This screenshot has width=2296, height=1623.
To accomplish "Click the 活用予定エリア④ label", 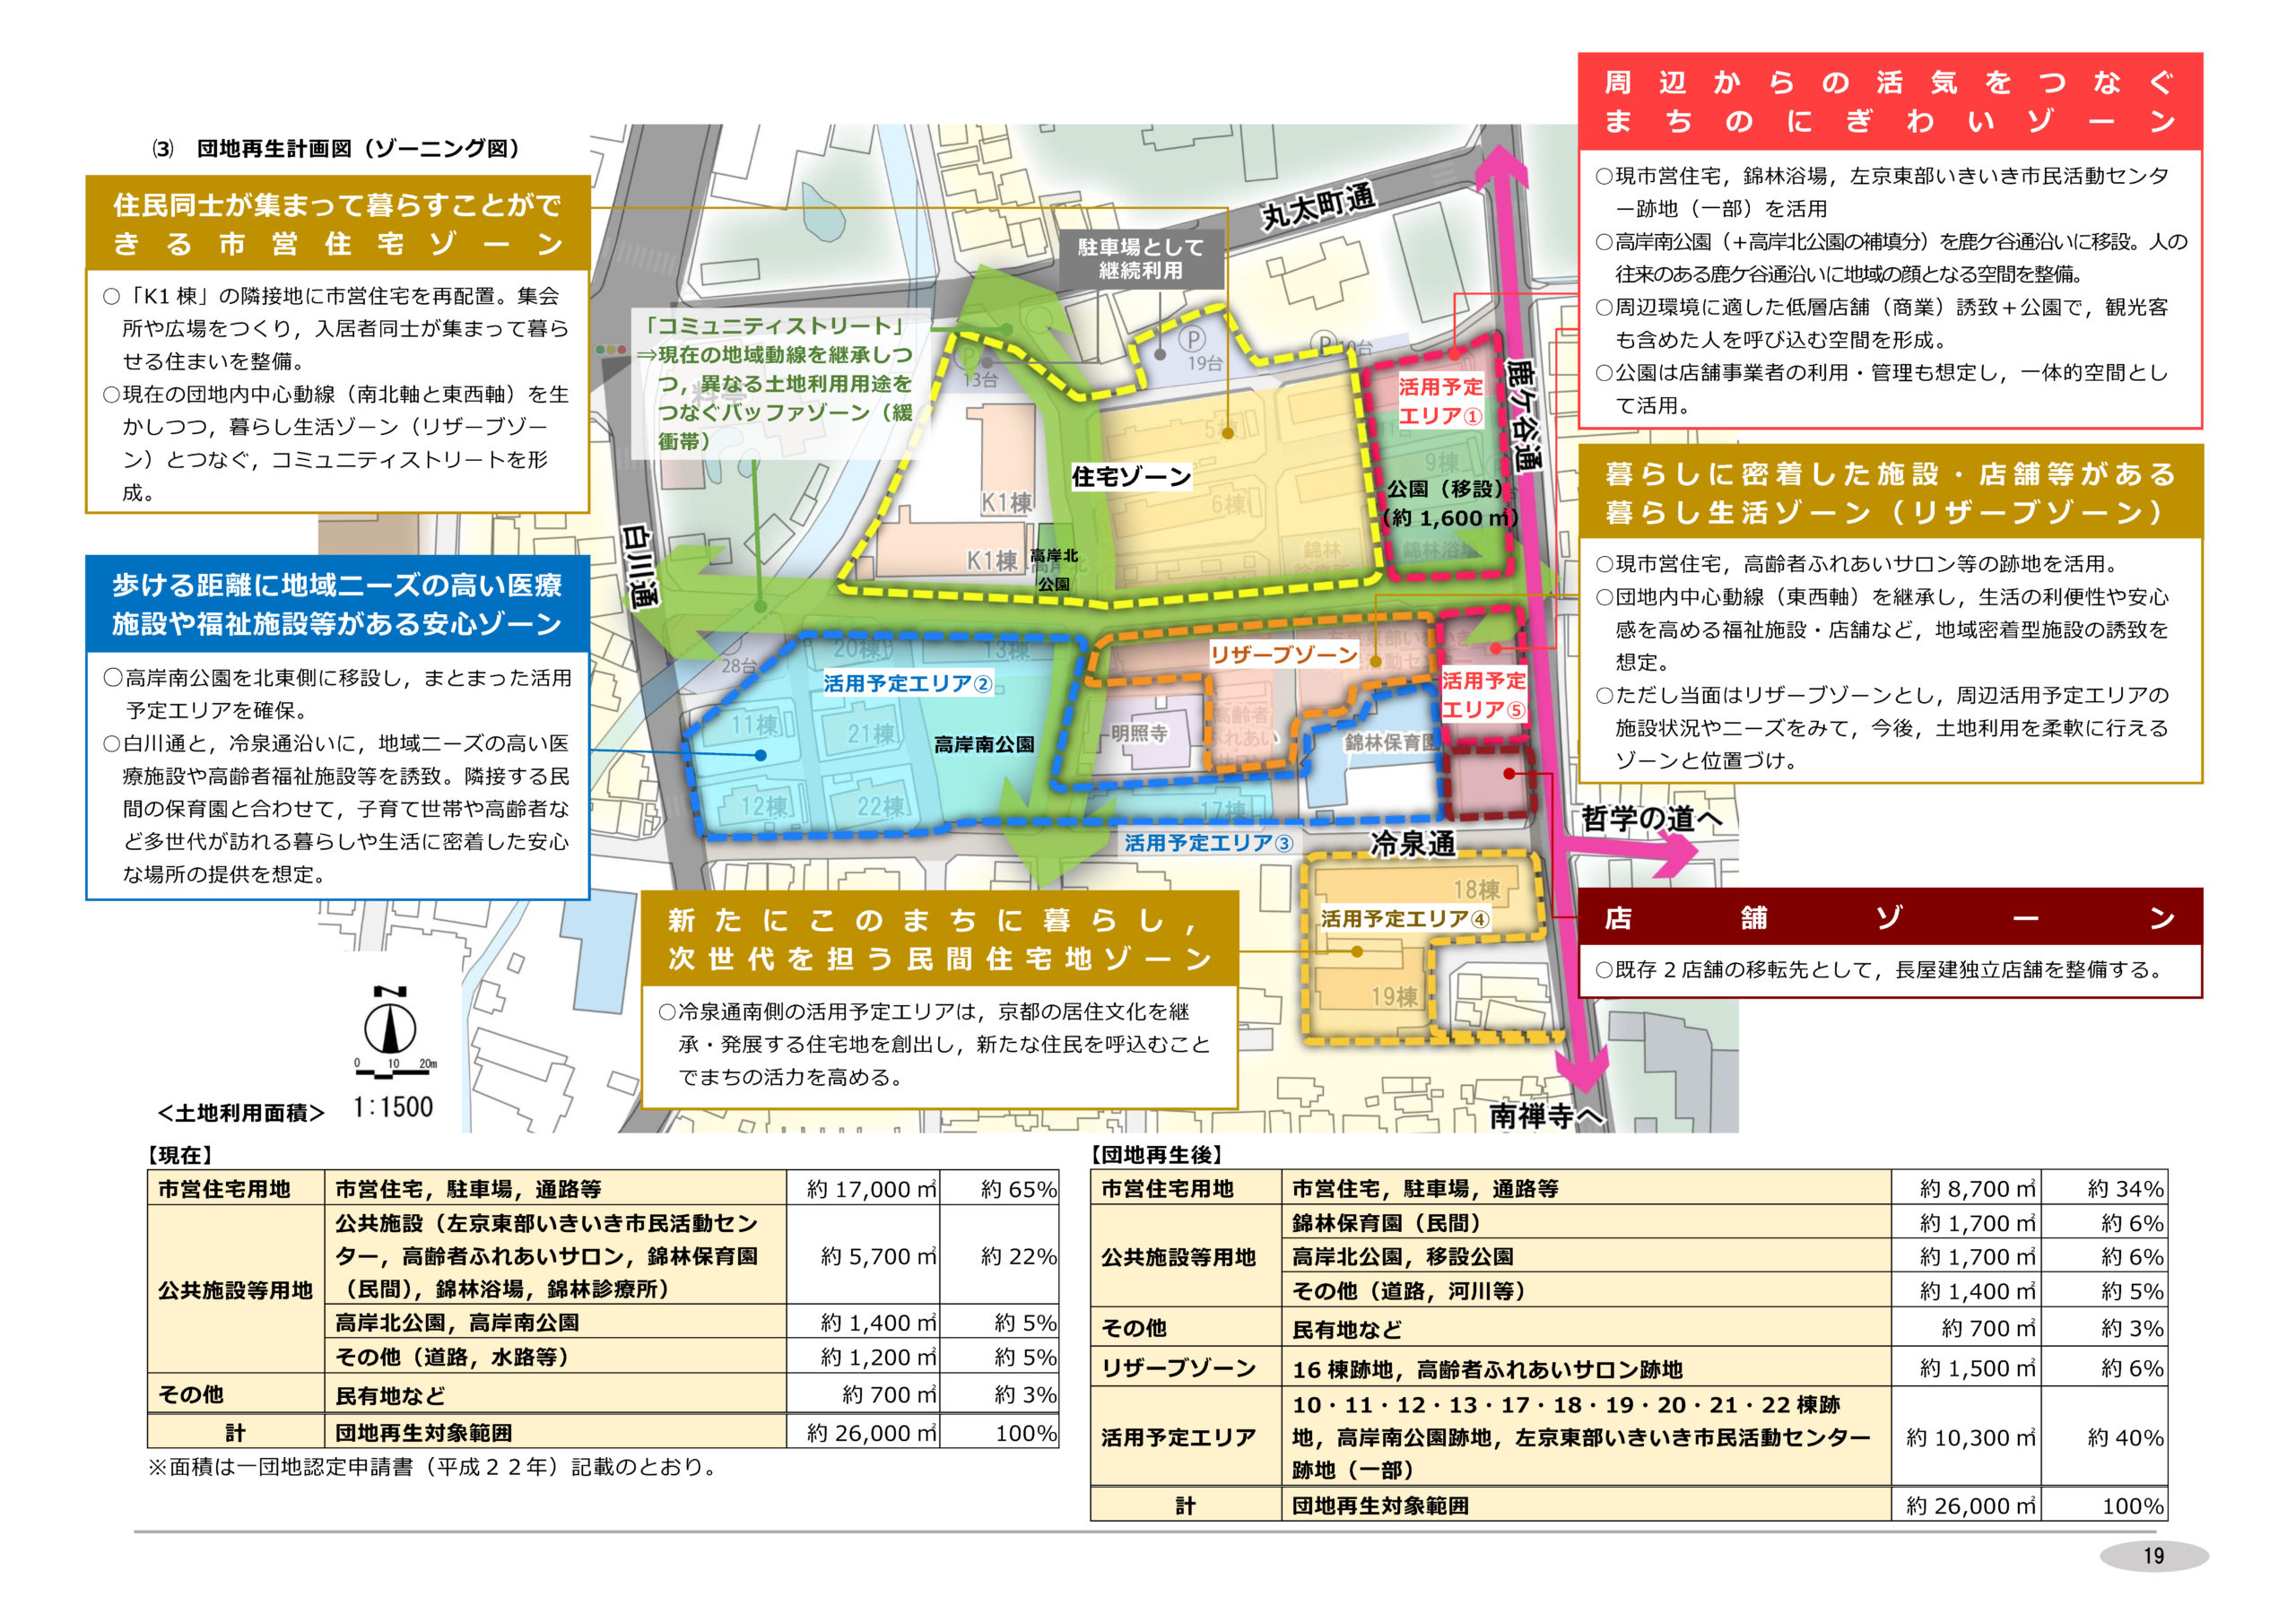I will [1405, 918].
